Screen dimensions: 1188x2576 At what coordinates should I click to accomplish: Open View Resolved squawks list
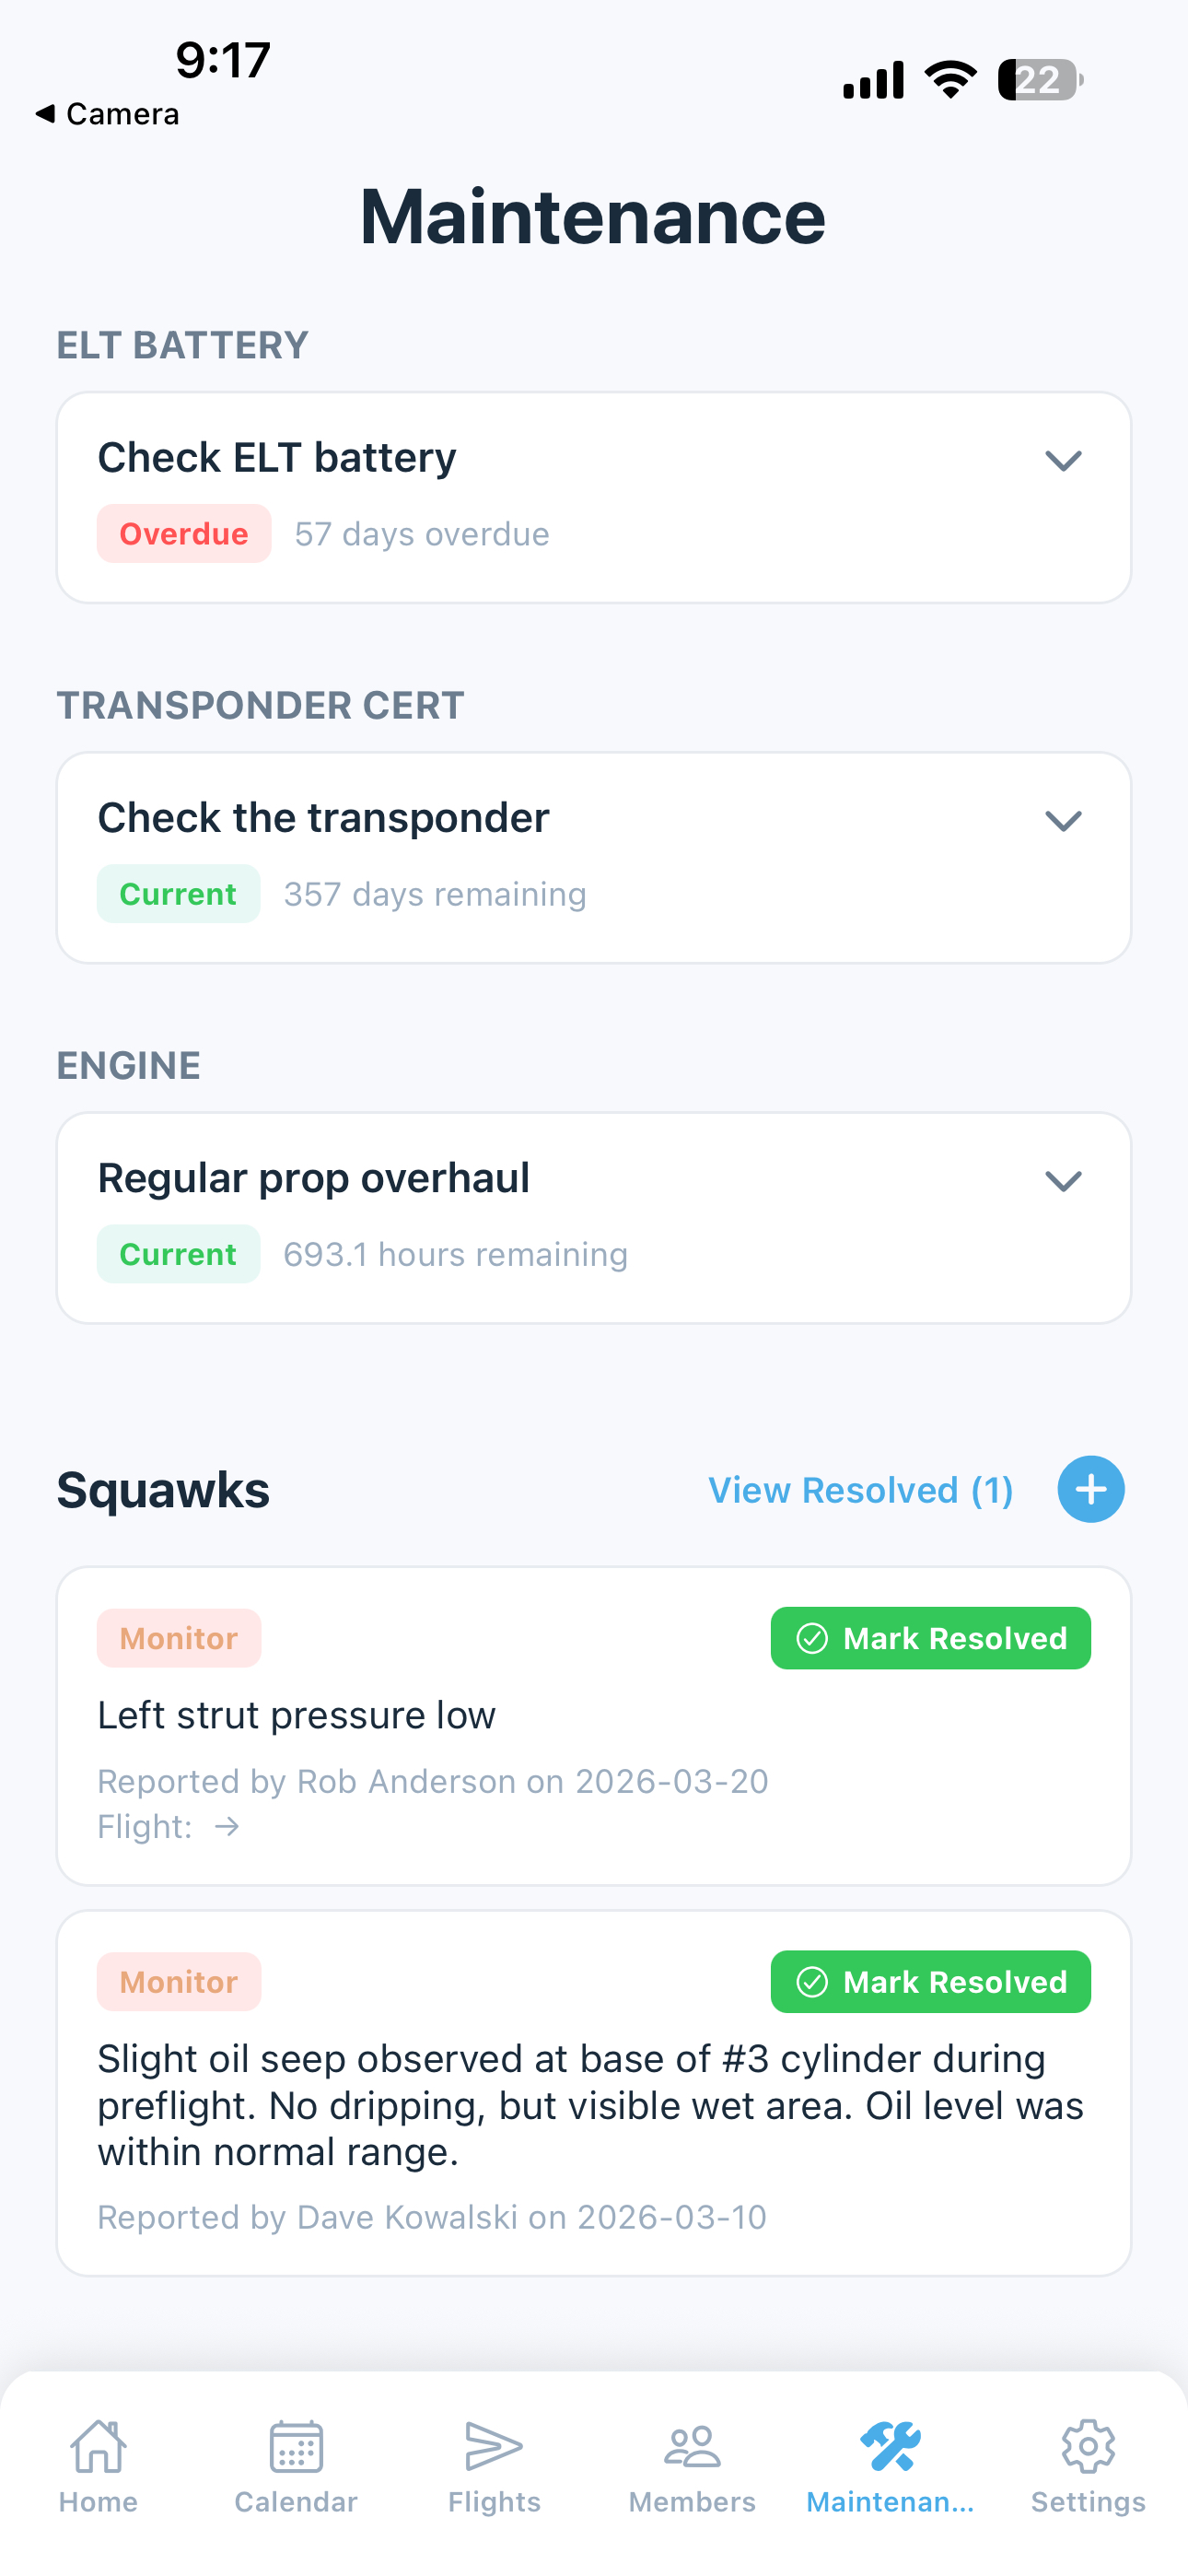[x=860, y=1489]
